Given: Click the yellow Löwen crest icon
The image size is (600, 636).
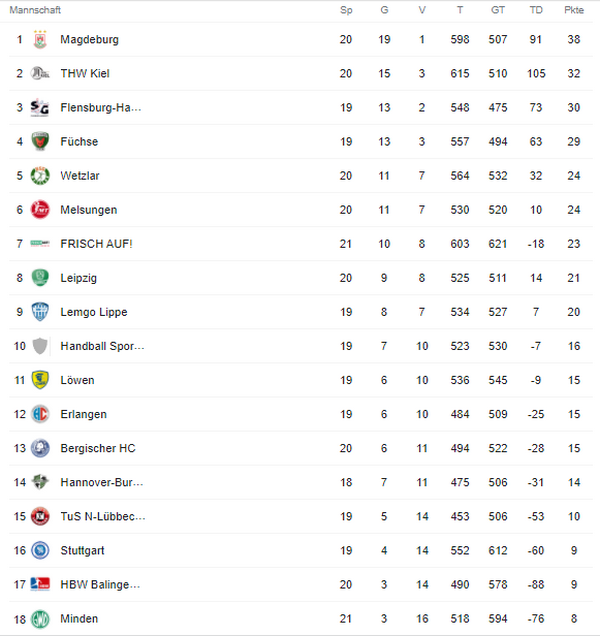Looking at the screenshot, I should point(40,380).
